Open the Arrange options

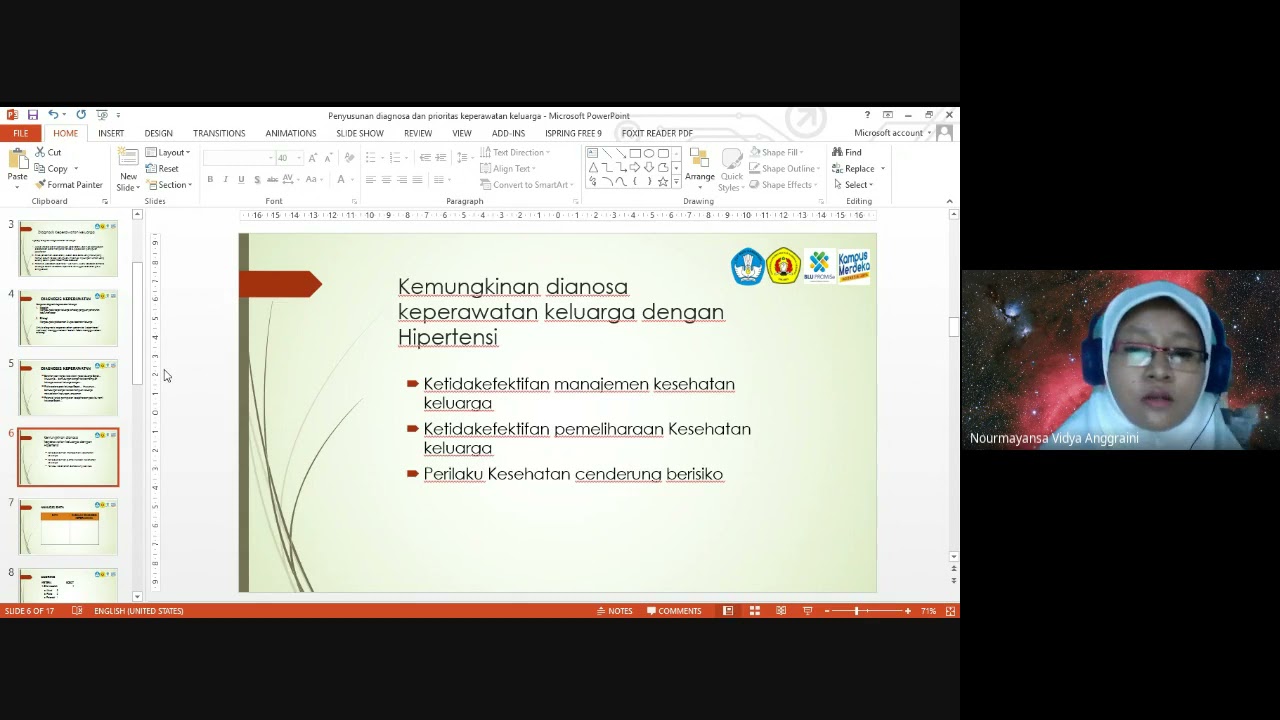point(700,168)
